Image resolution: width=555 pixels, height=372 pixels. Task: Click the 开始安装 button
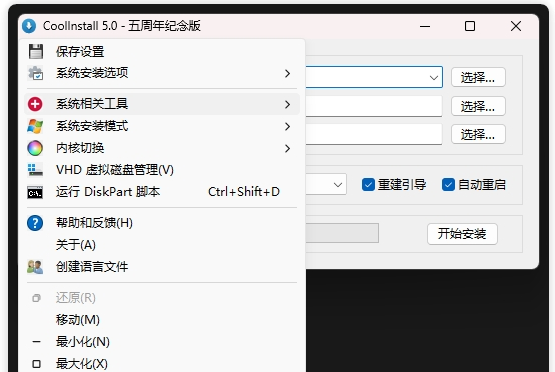coord(462,234)
